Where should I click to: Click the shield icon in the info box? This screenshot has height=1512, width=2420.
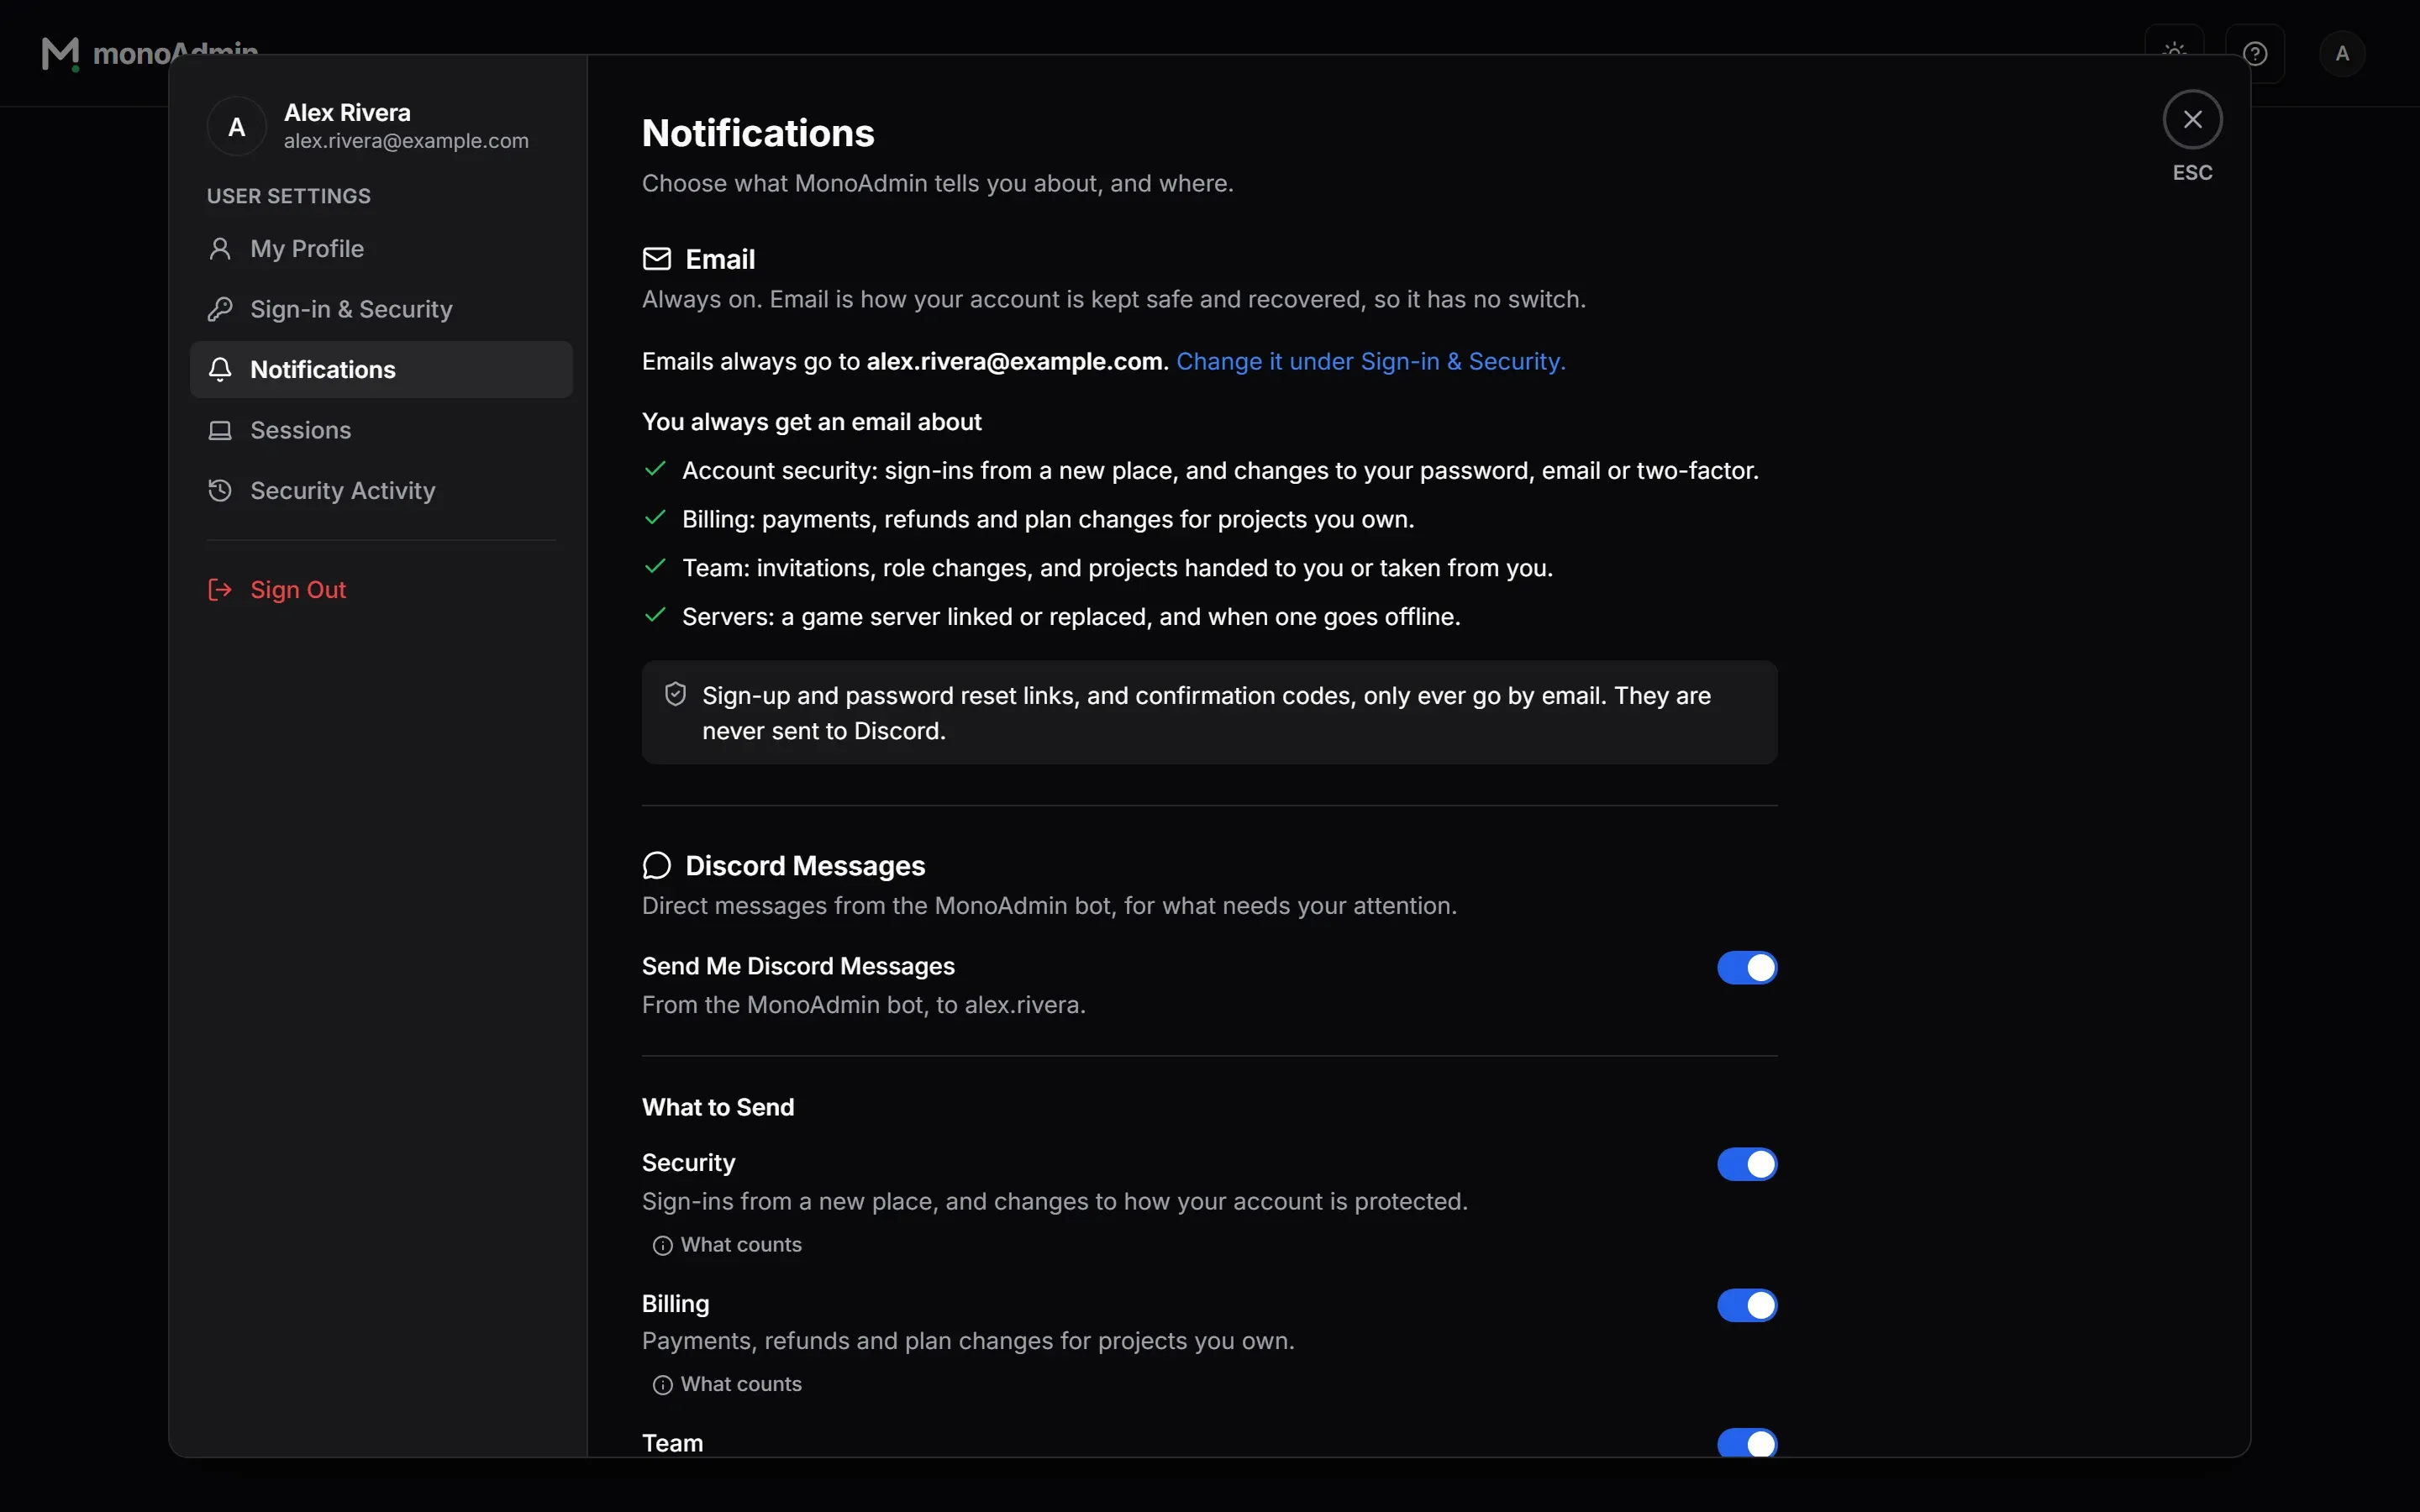(676, 694)
